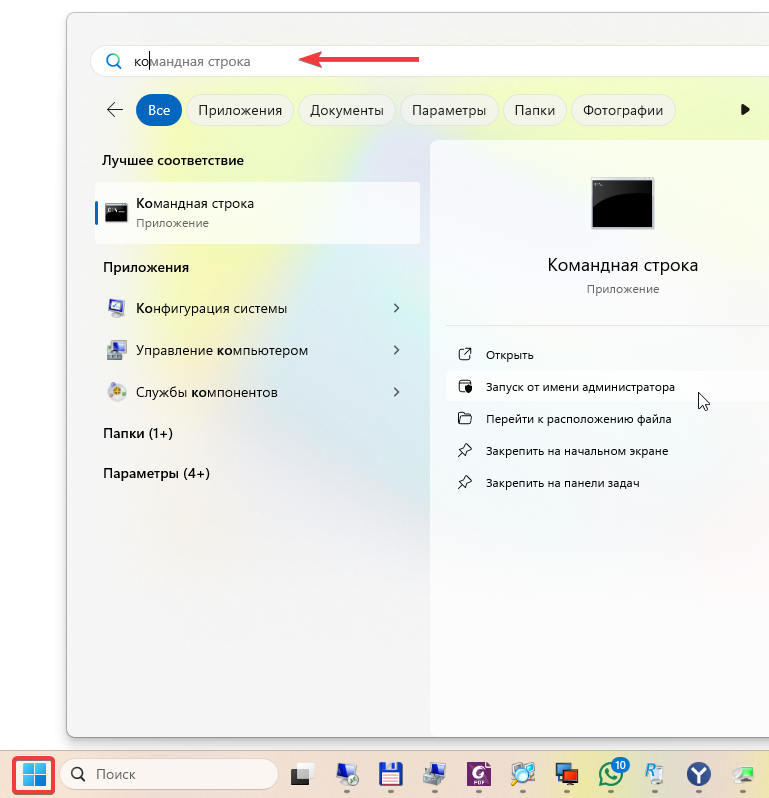Open WhatsApp from the taskbar
The height and width of the screenshot is (798, 769).
tap(611, 774)
